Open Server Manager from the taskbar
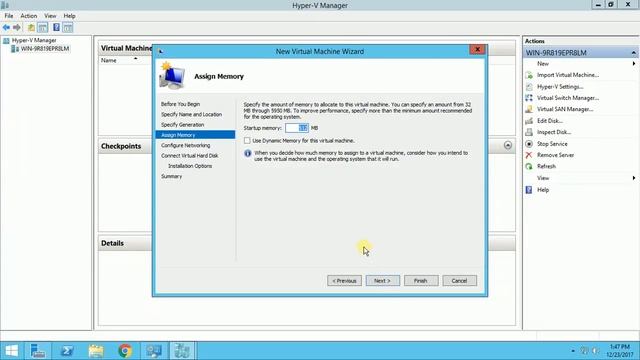Screen dimensions: 640x360 38,351
